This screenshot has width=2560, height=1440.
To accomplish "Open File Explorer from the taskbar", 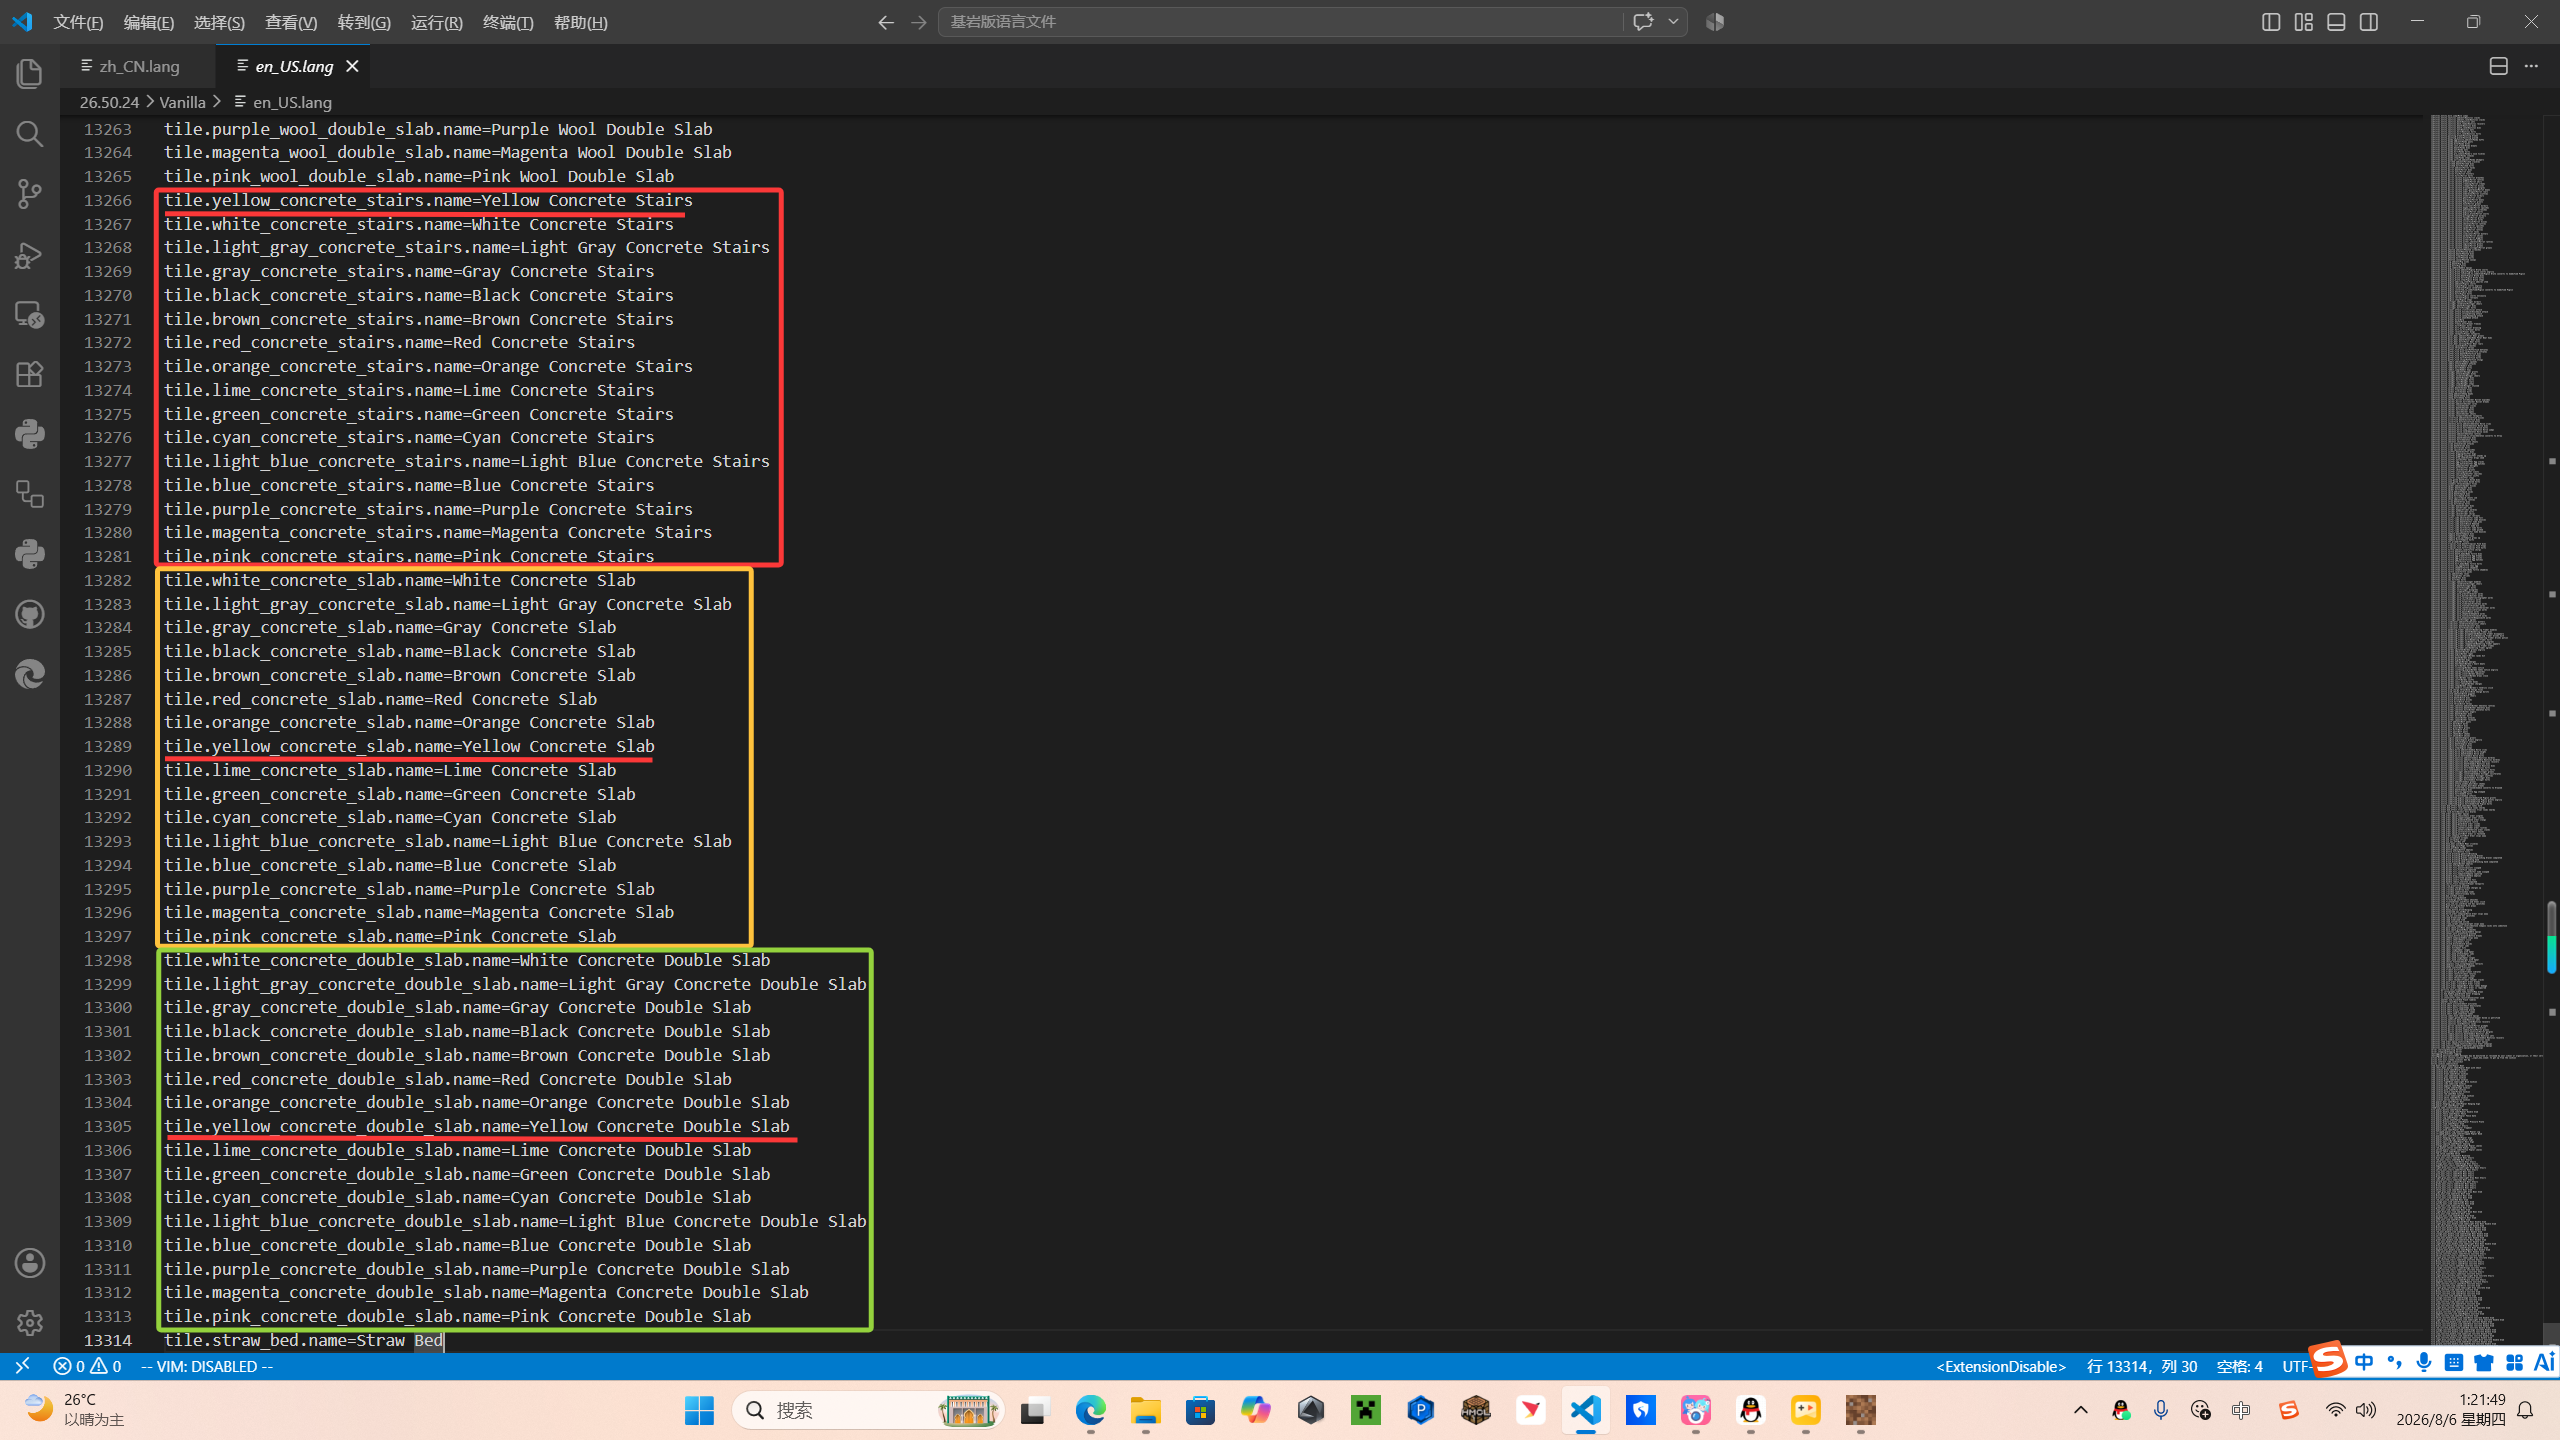I will [1145, 1410].
